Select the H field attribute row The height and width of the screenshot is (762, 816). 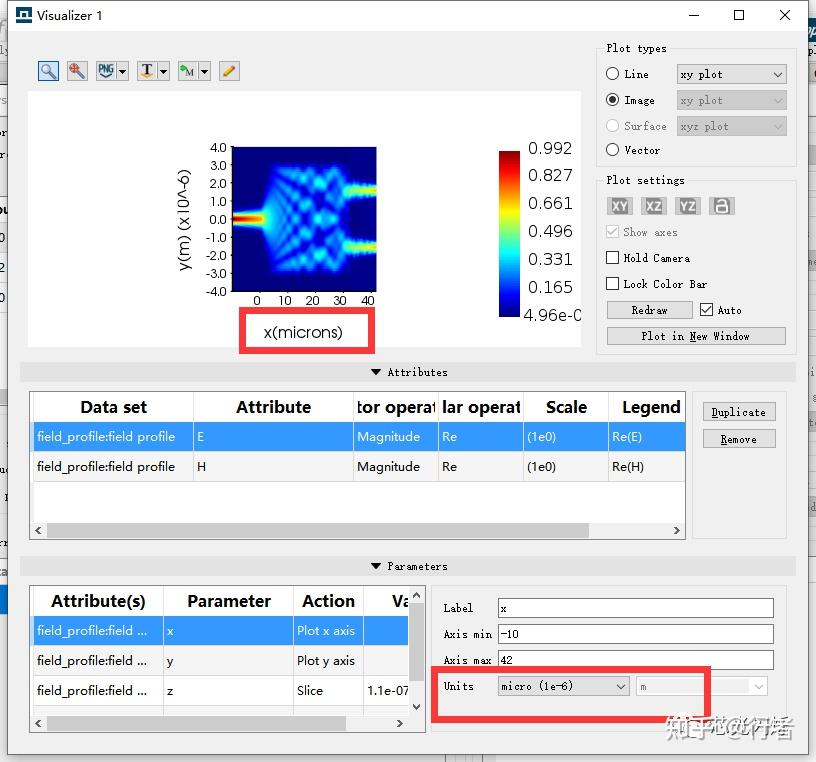pos(200,467)
